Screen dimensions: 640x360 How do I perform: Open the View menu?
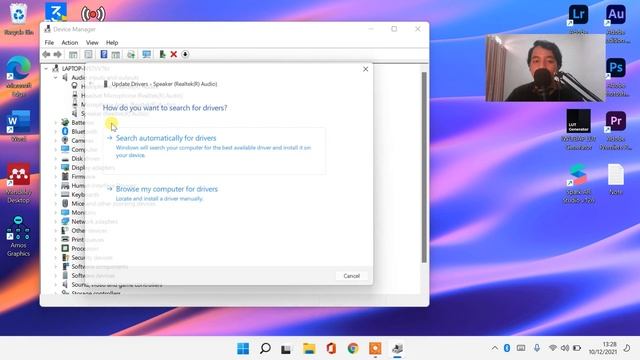92,42
